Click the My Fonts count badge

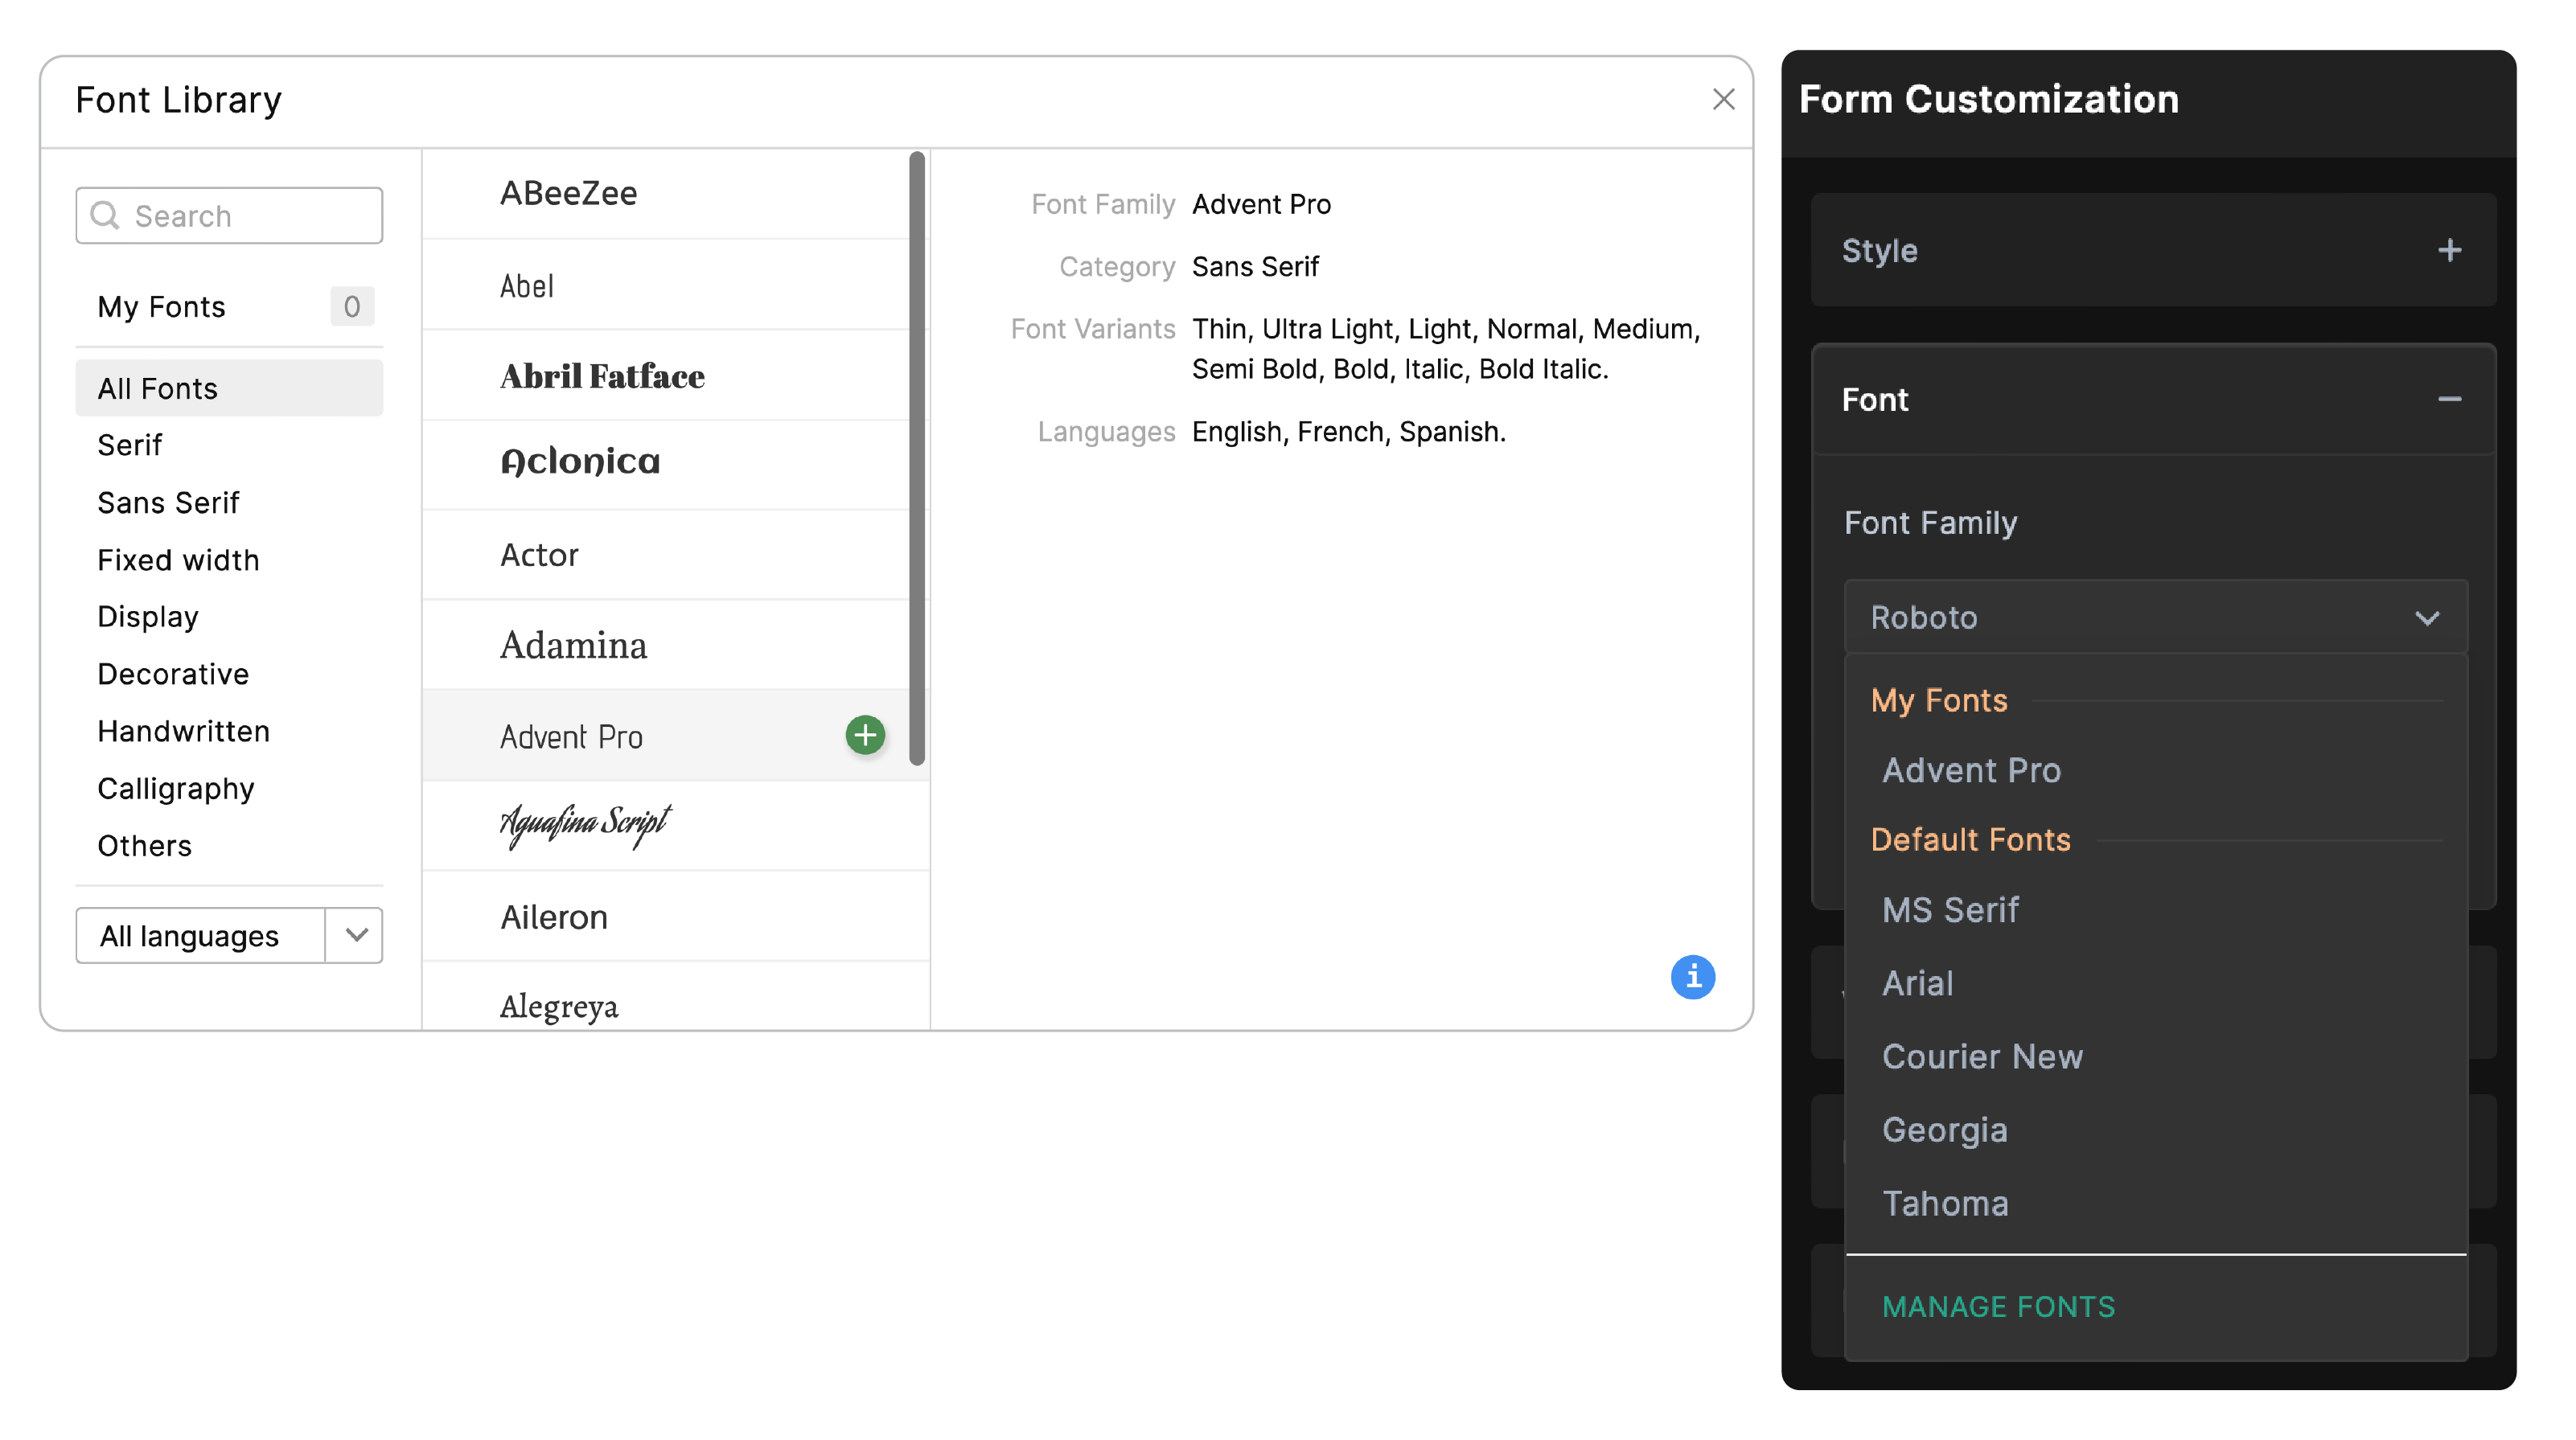pos(352,306)
